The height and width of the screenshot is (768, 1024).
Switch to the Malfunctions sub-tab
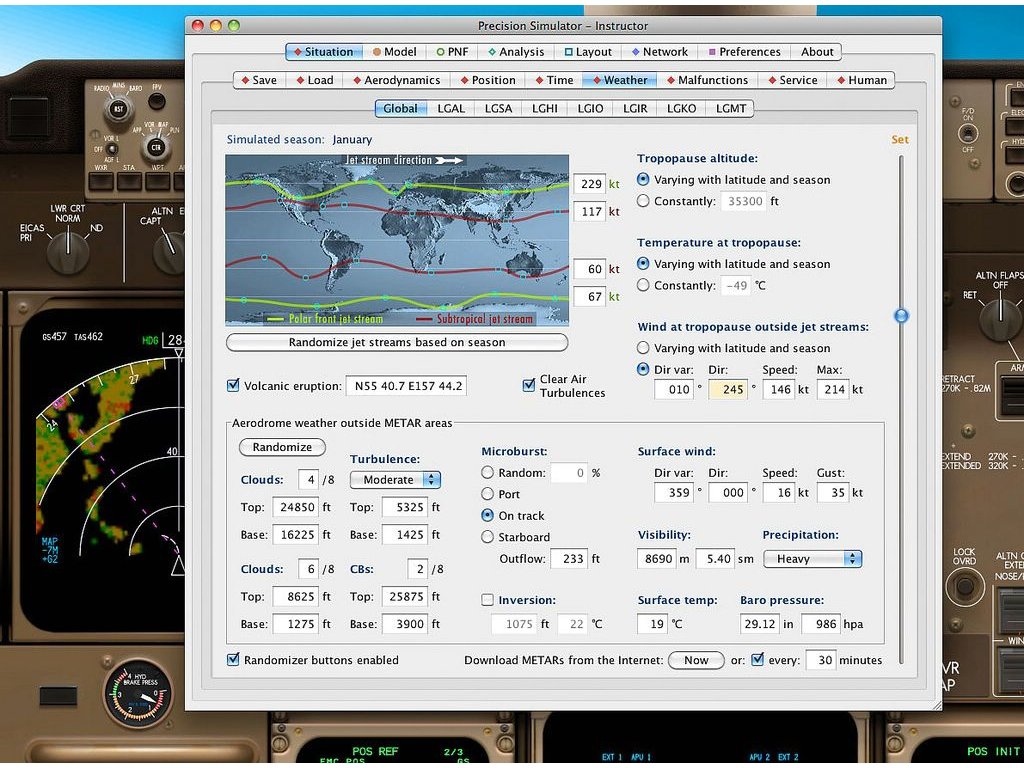point(707,80)
